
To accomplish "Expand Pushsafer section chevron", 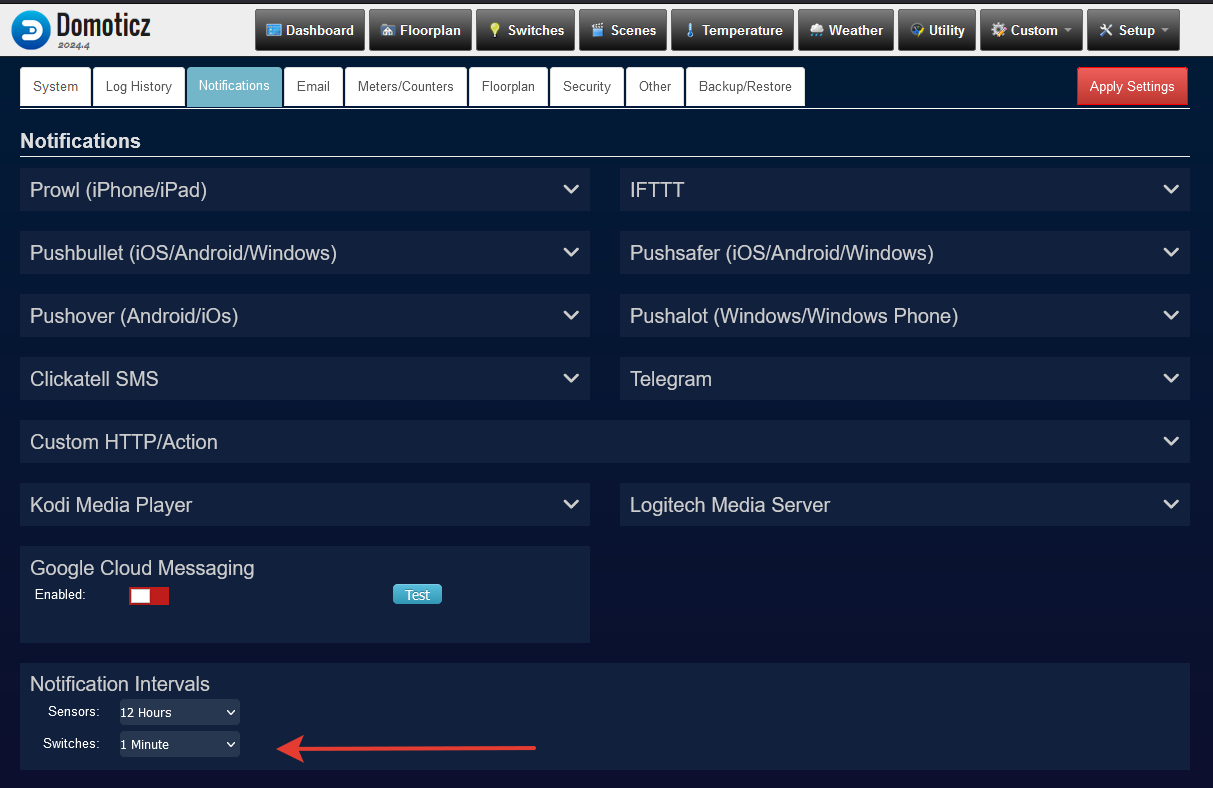I will (x=1171, y=252).
